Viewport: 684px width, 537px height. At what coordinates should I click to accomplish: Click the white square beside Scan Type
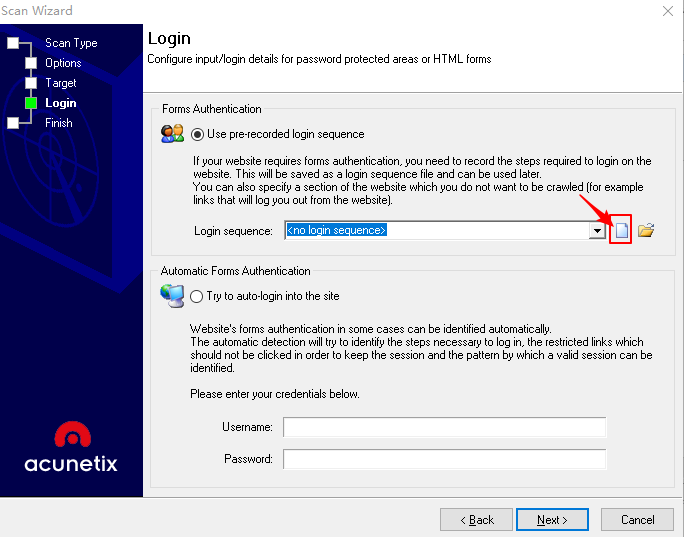[x=12, y=43]
